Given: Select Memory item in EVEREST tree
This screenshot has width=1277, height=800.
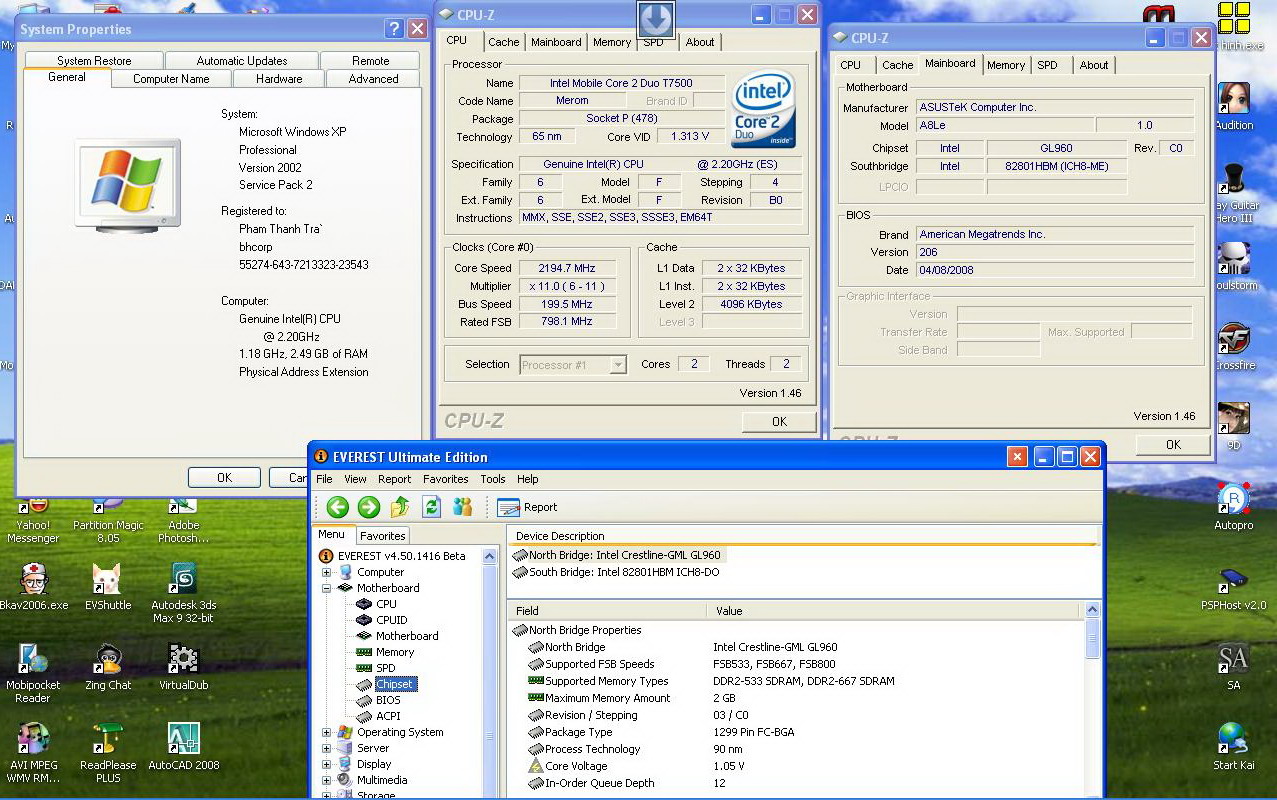Looking at the screenshot, I should (x=394, y=652).
